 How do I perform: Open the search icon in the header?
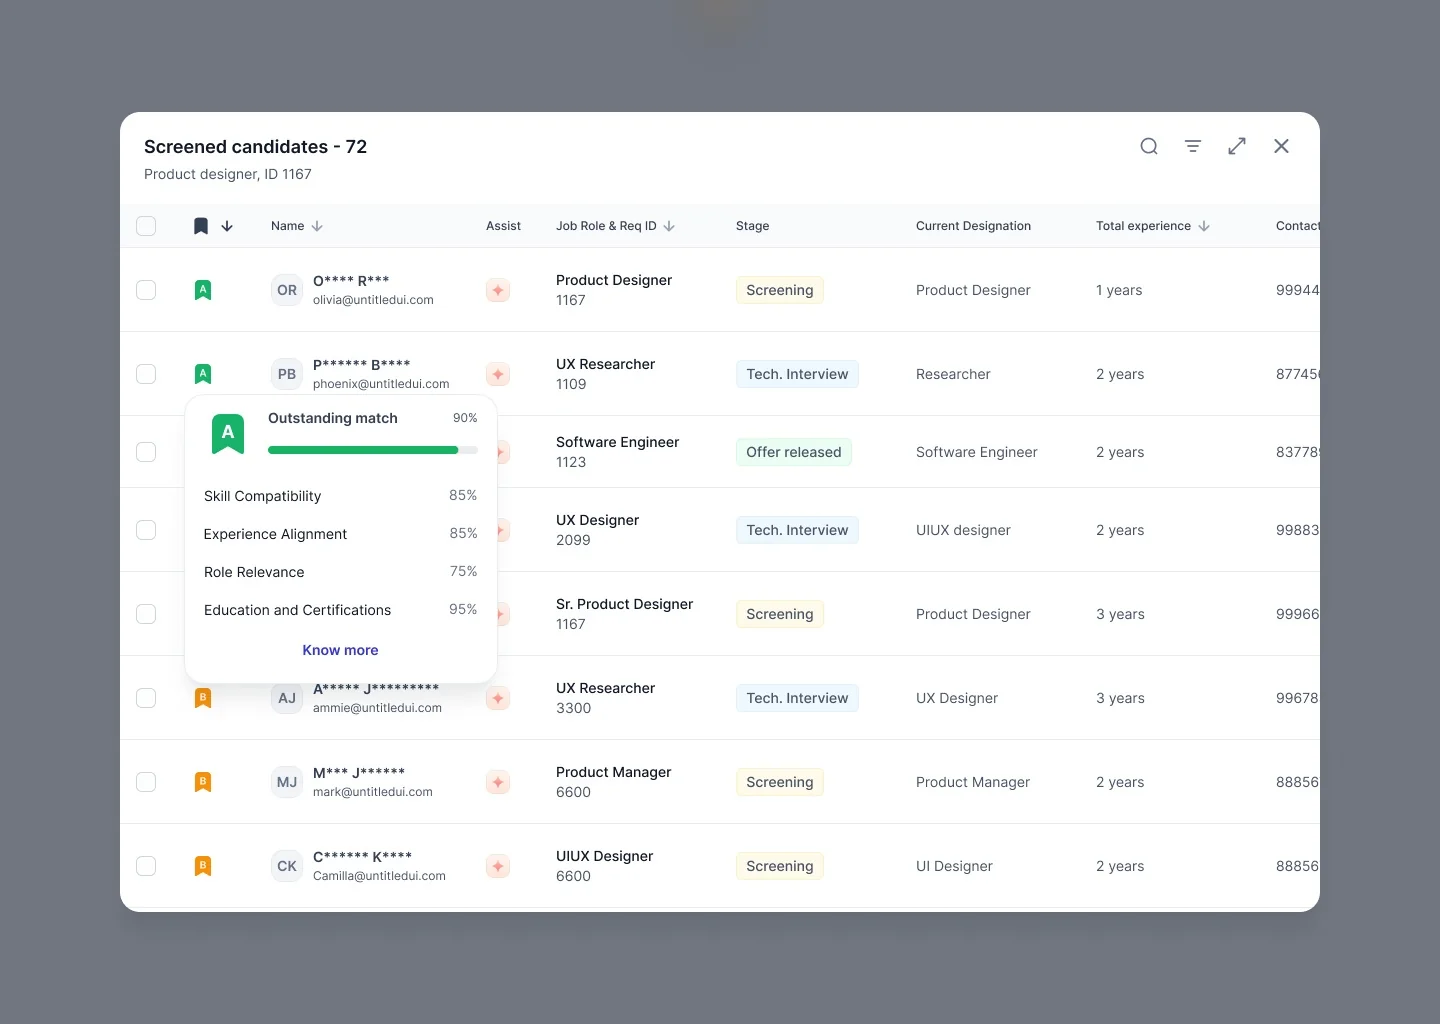click(1148, 146)
